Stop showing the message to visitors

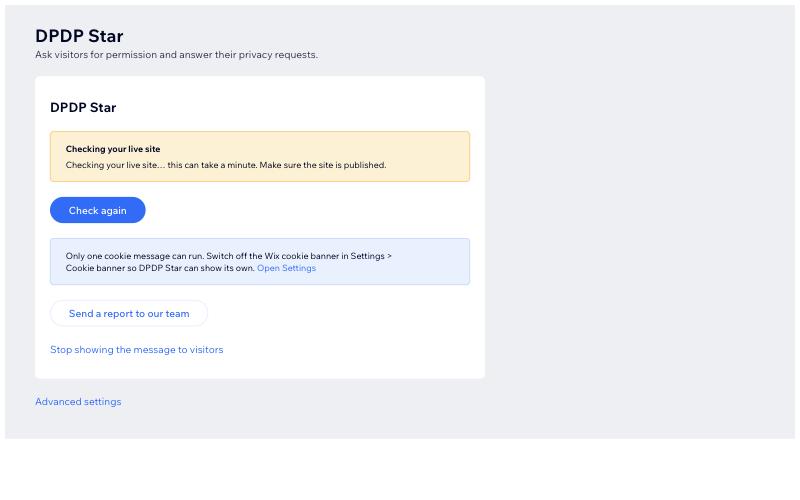click(x=137, y=349)
